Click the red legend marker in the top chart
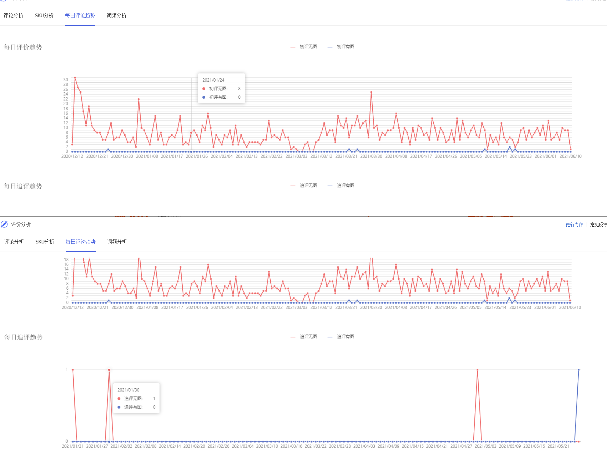Viewport: 607px width, 461px height. (293, 46)
